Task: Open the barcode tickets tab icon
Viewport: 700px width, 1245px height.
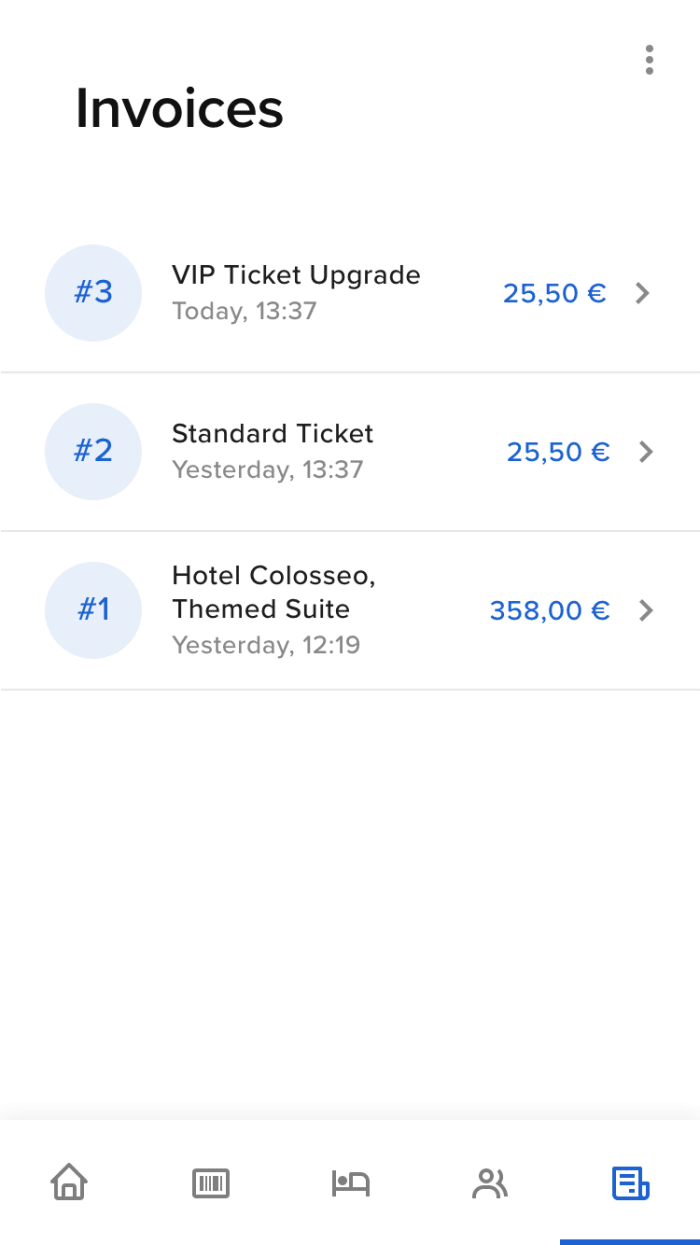Action: (210, 1183)
